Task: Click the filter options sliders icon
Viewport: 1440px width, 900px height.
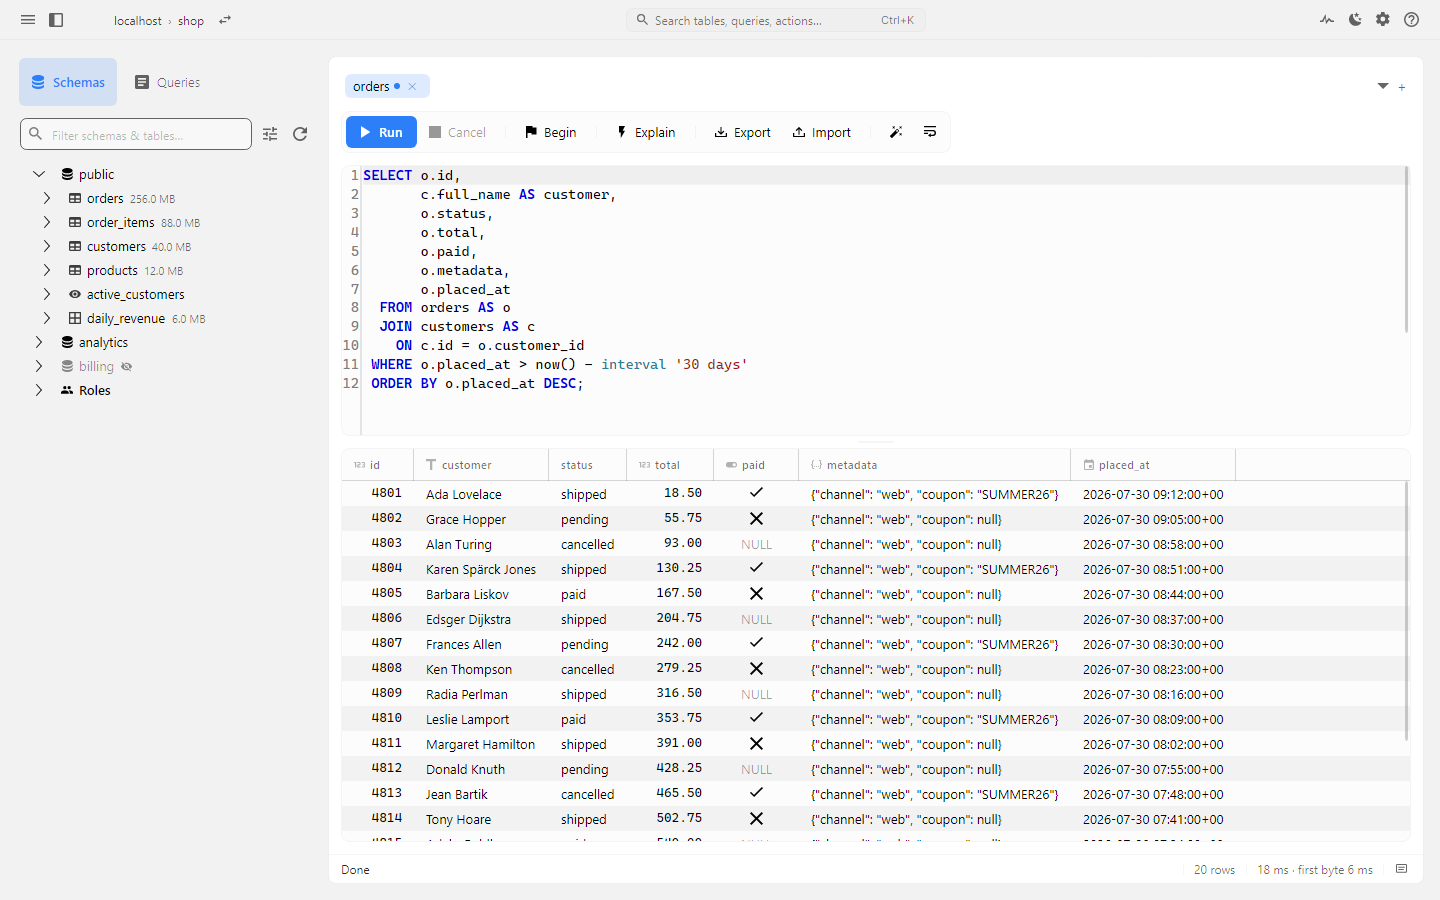Action: point(270,134)
